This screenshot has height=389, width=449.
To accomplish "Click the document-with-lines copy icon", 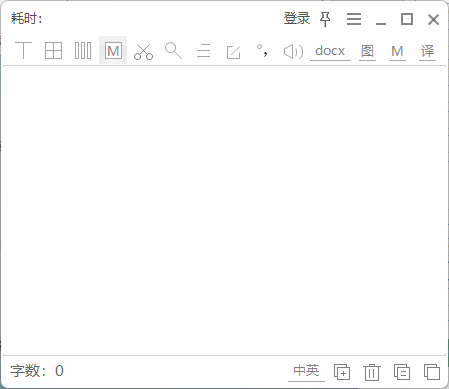I will 402,372.
